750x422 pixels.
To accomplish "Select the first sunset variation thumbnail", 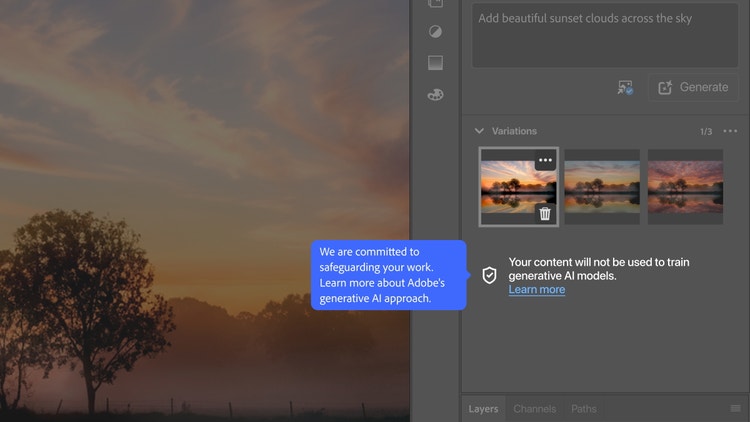I will pos(518,187).
